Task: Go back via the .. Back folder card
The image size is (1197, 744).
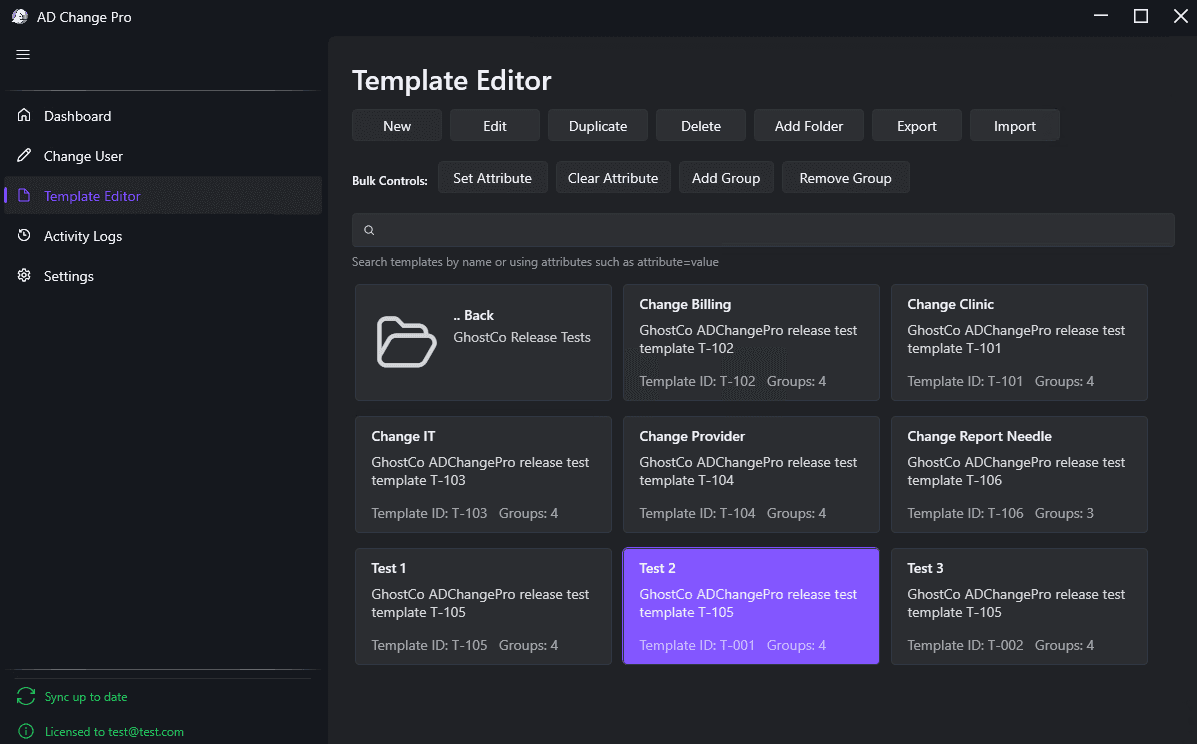Action: (483, 342)
